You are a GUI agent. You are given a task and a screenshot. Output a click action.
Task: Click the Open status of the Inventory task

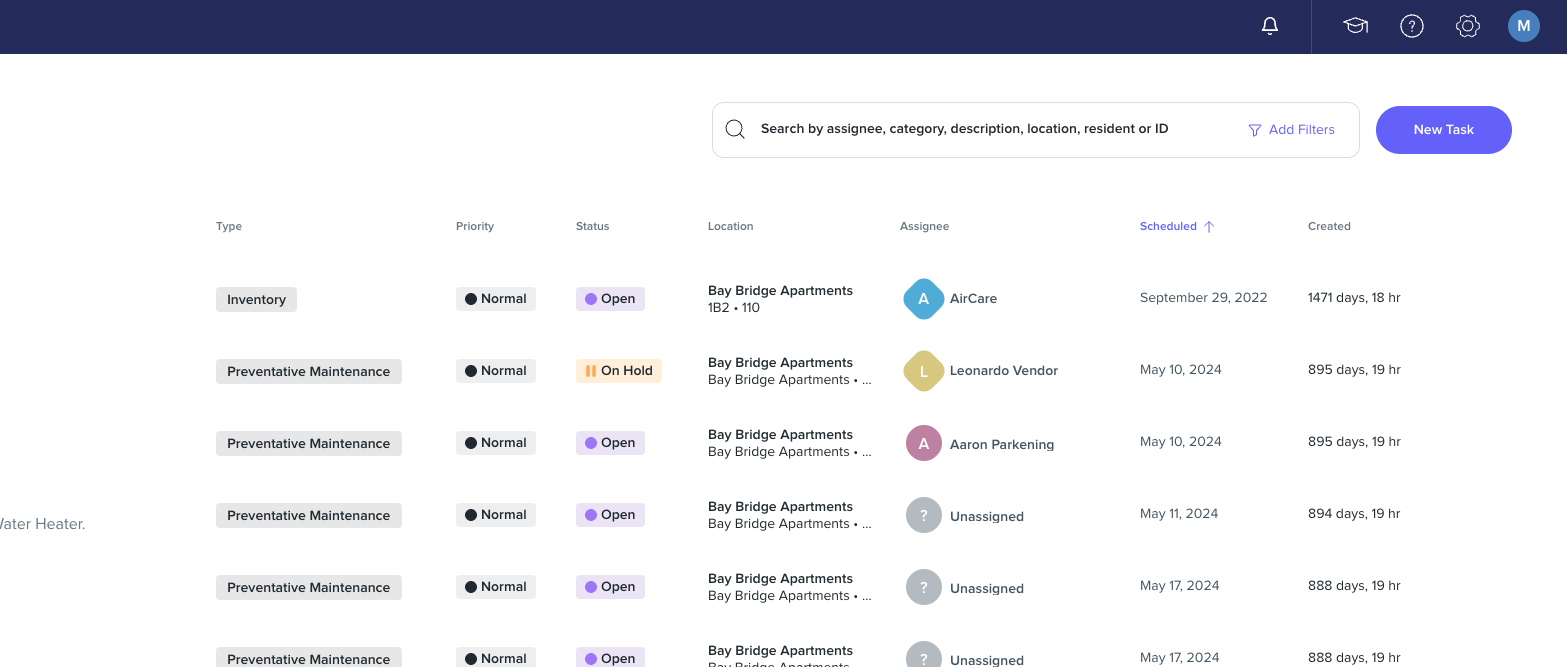(x=610, y=299)
